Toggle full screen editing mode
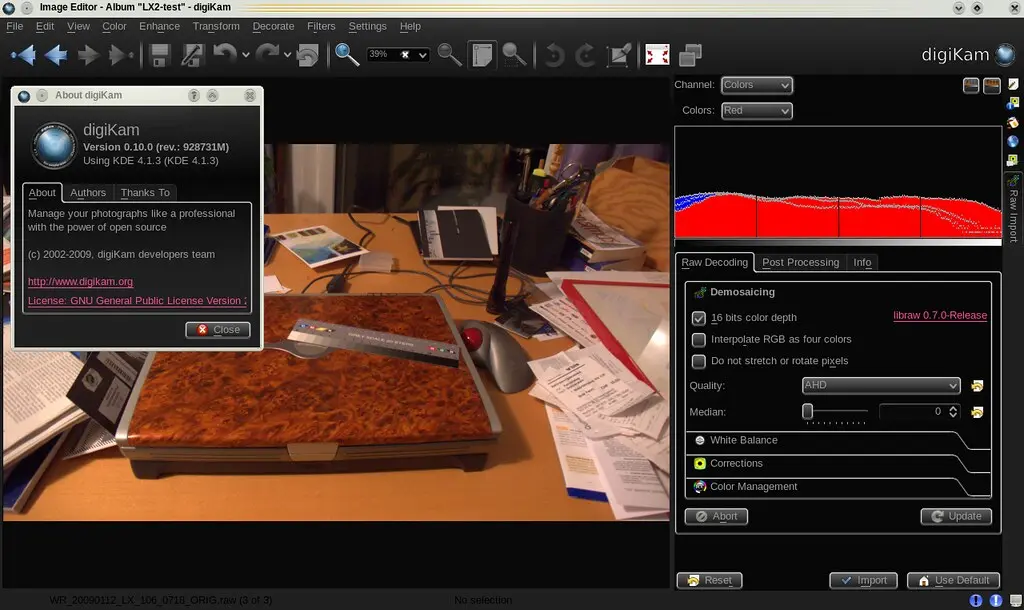This screenshot has height=610, width=1024. (x=656, y=55)
